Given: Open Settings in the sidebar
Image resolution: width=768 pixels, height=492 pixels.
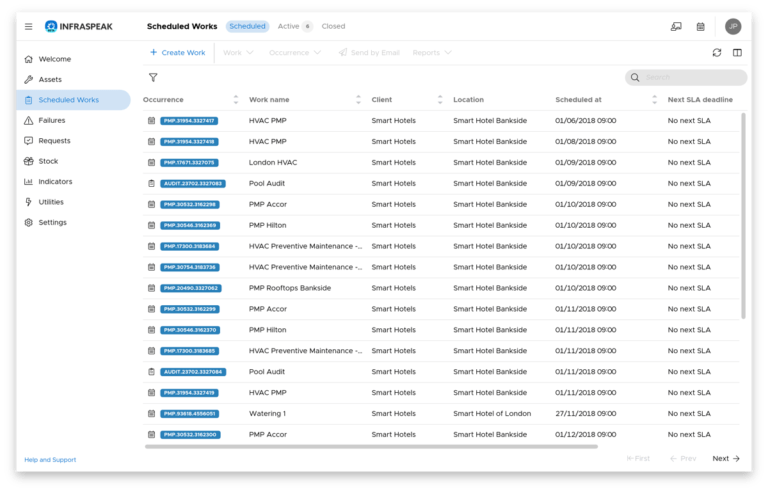Looking at the screenshot, I should click(x=52, y=222).
